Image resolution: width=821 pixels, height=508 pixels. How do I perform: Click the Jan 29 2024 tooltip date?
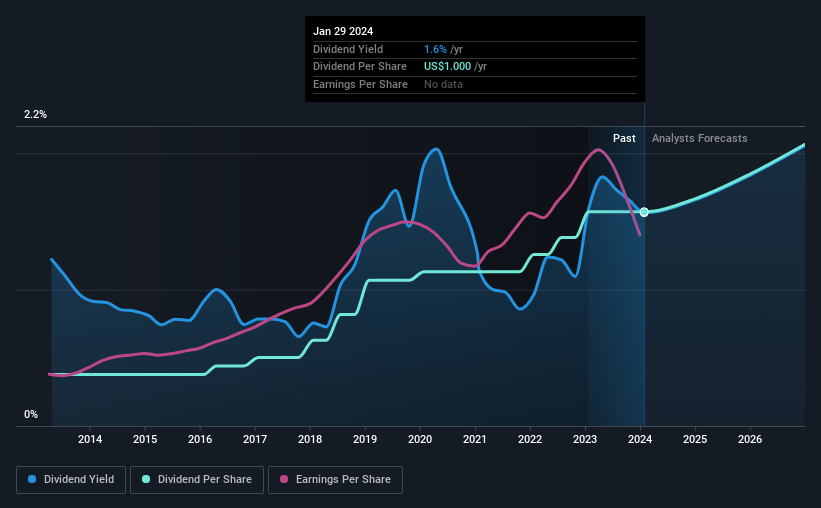[343, 31]
